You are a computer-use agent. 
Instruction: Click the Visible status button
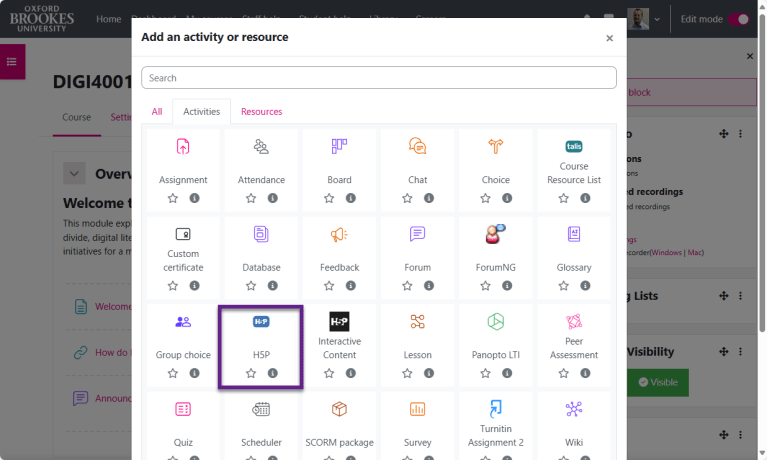coord(658,382)
